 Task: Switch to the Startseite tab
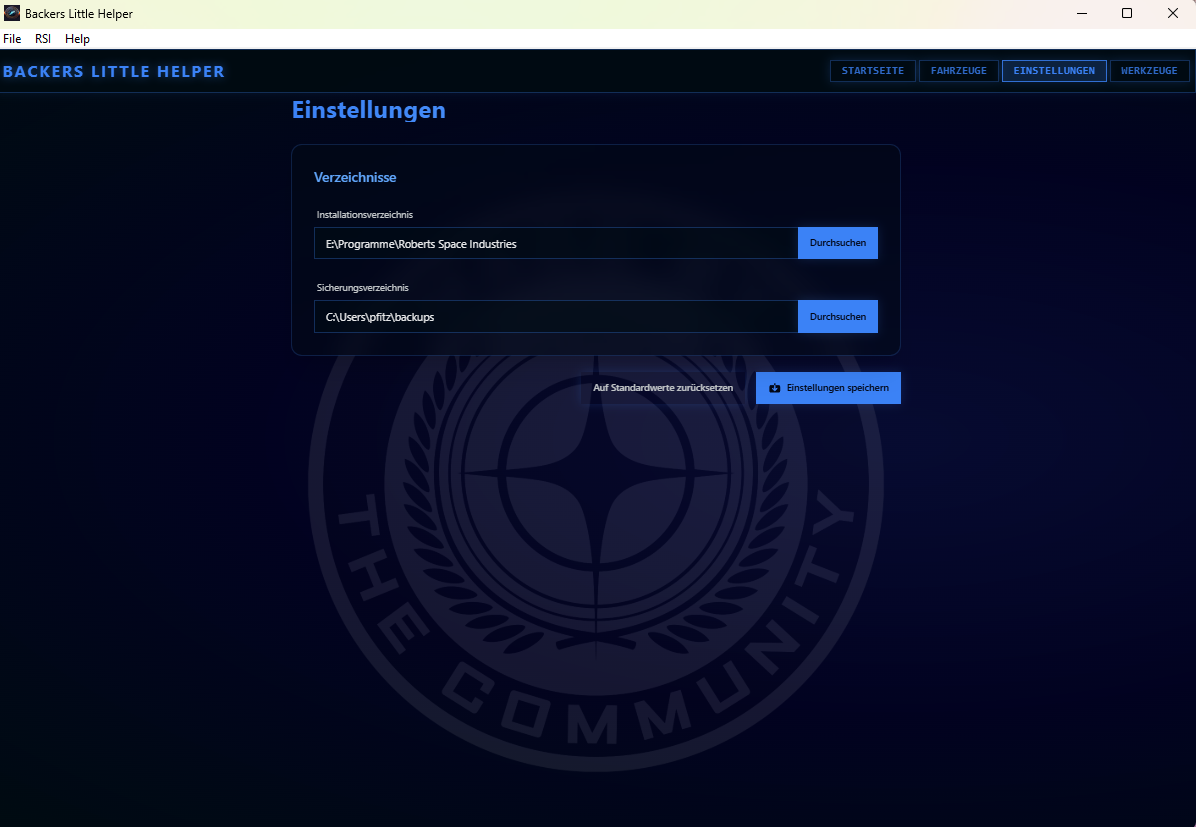(872, 71)
